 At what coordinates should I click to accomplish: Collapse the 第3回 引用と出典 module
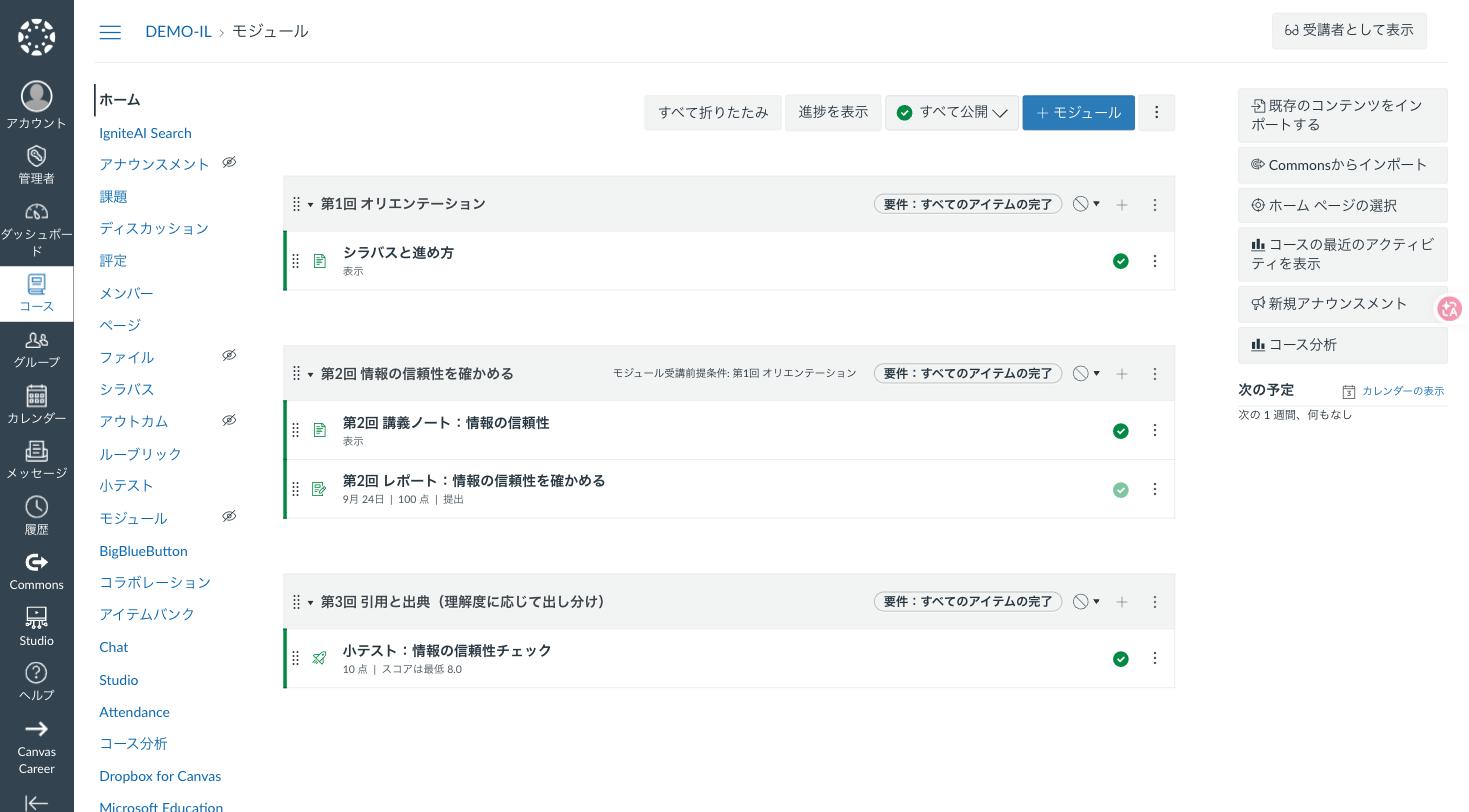click(x=310, y=603)
